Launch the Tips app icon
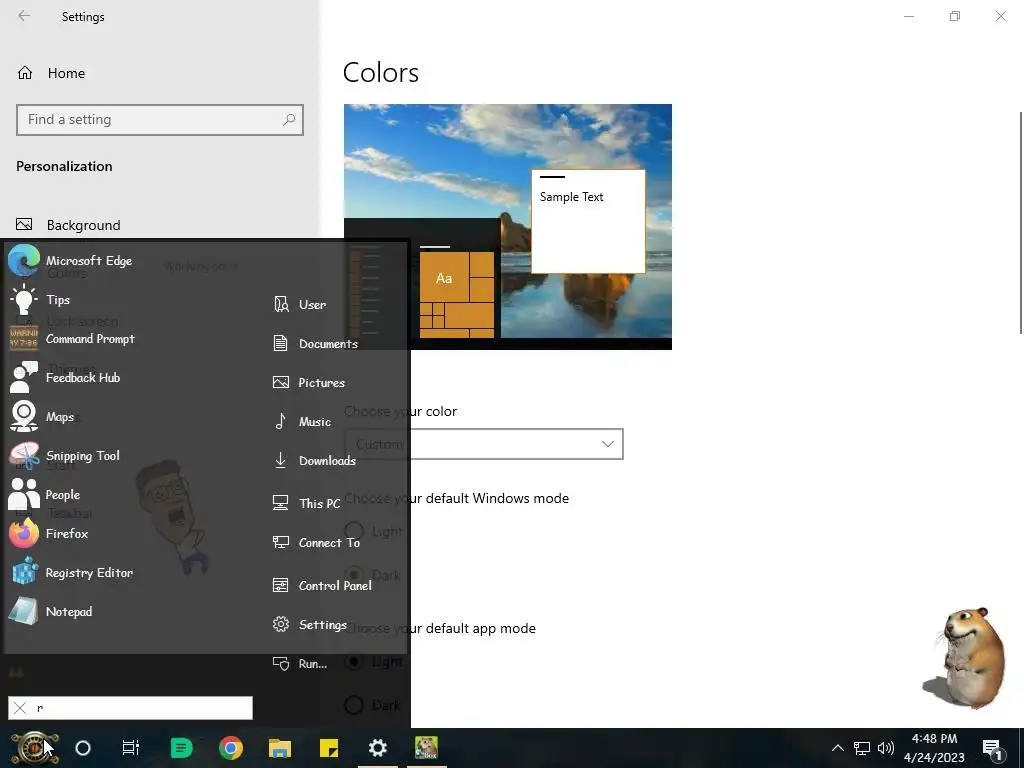This screenshot has height=768, width=1024. click(24, 300)
